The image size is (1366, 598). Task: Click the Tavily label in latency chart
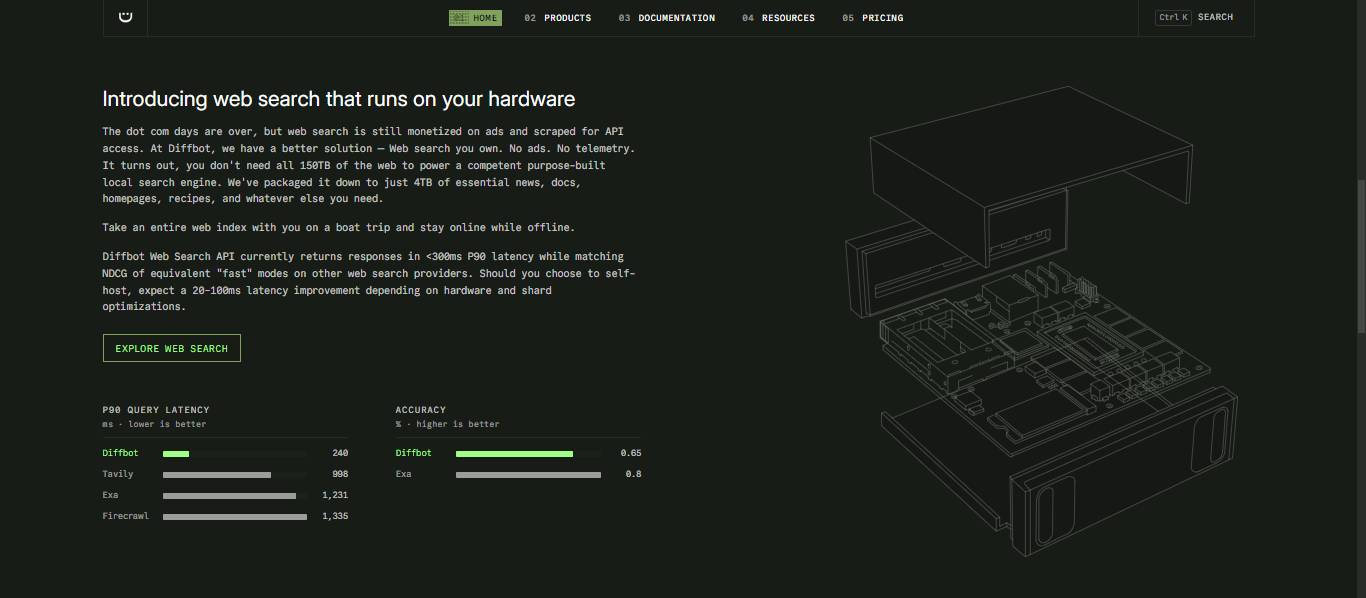(118, 474)
